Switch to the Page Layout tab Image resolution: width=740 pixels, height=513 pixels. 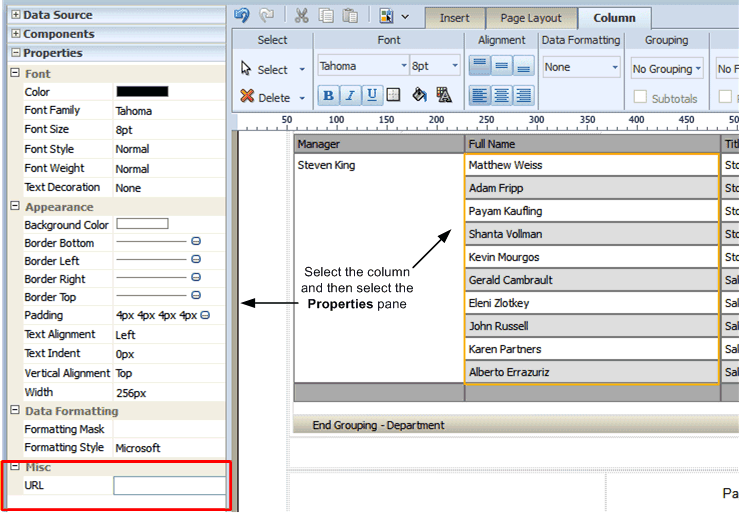point(531,18)
